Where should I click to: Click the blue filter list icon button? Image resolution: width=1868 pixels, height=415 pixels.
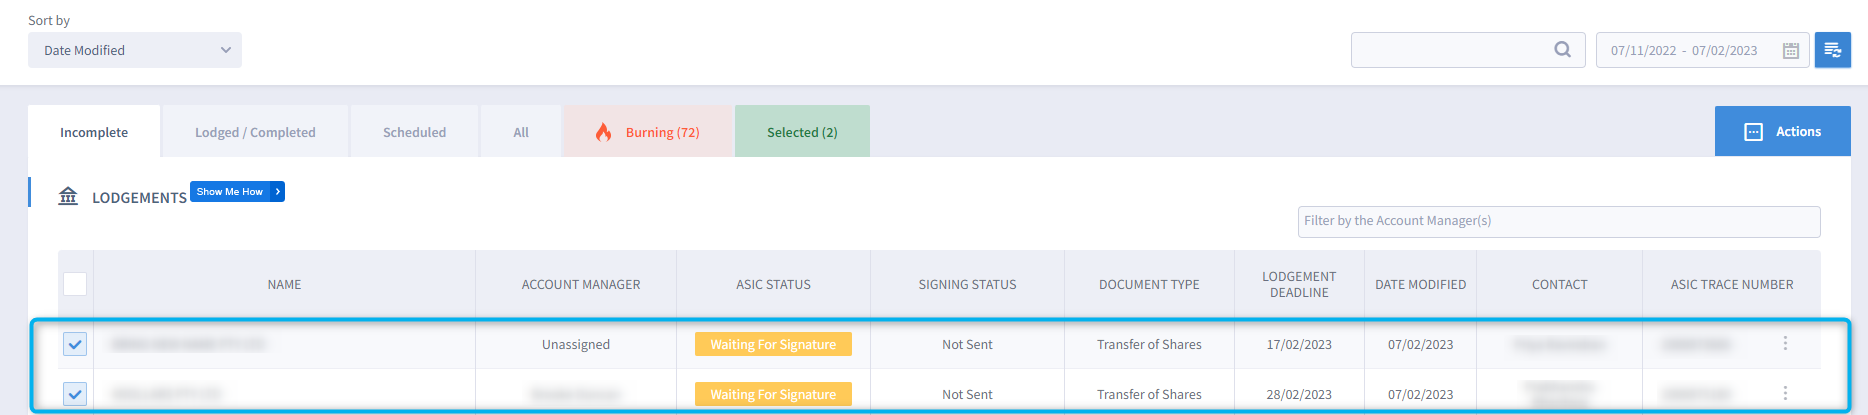[x=1832, y=50]
